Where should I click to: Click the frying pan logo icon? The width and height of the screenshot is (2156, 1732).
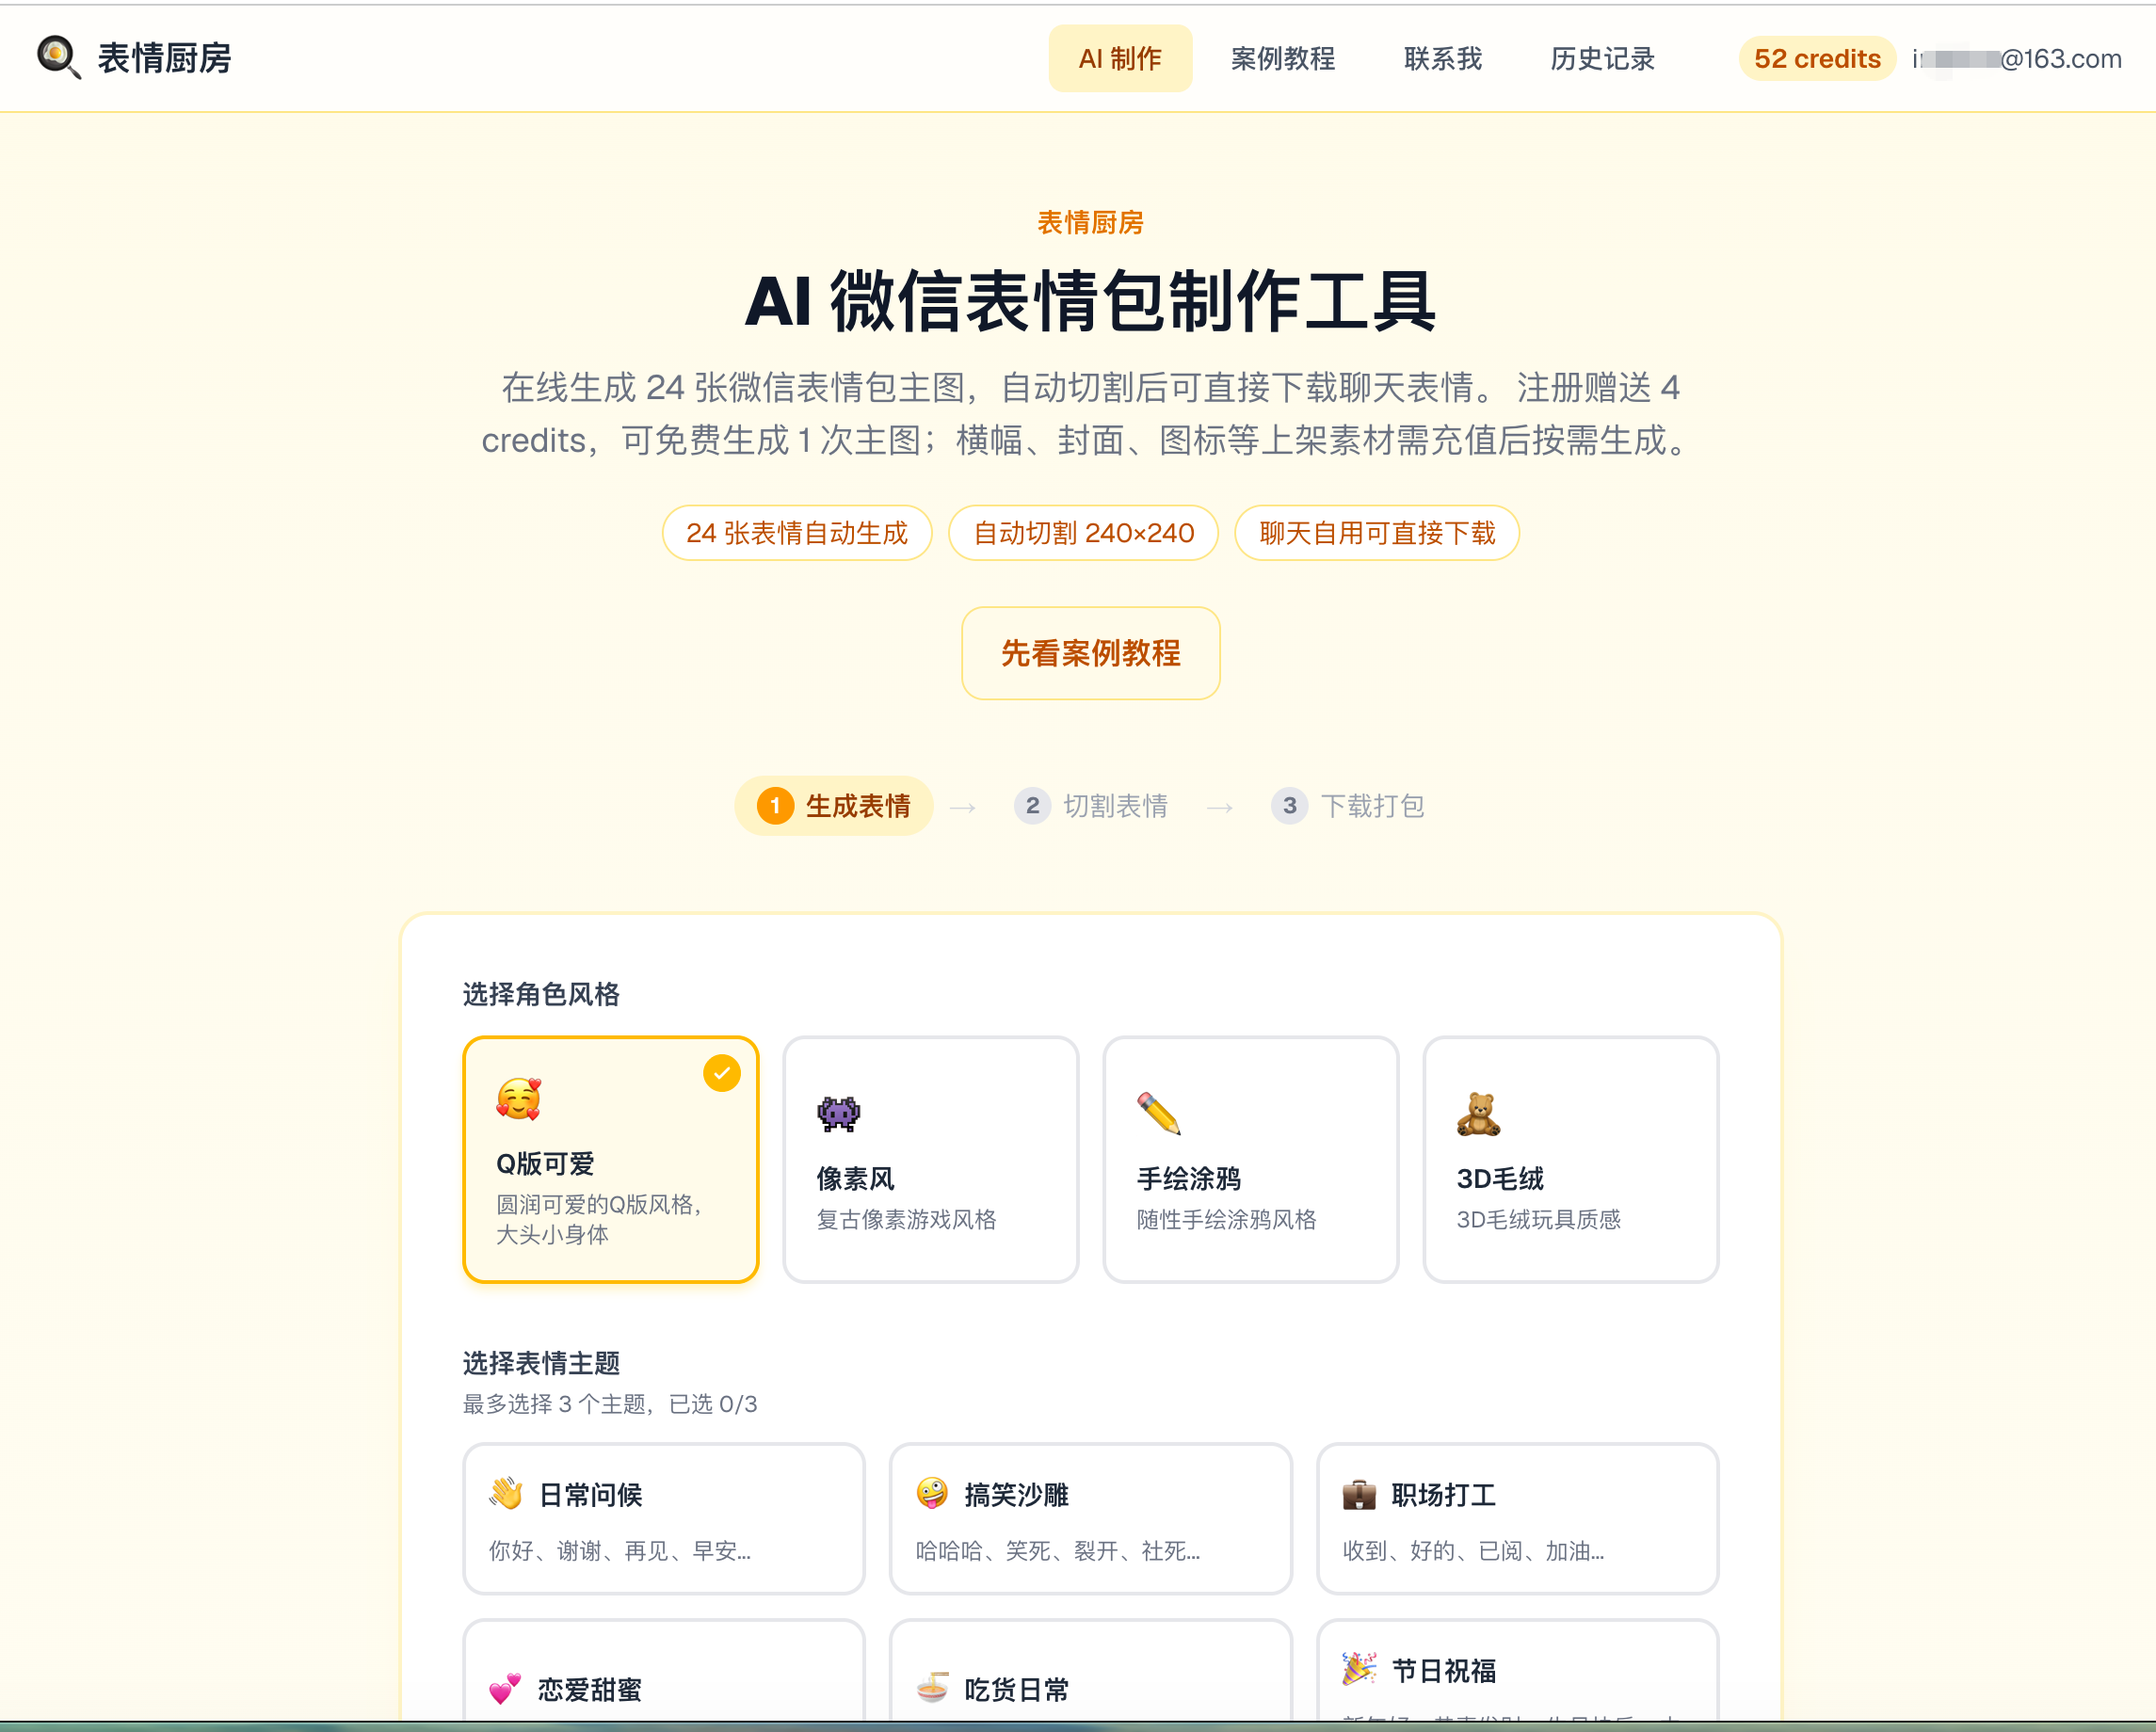coord(58,57)
